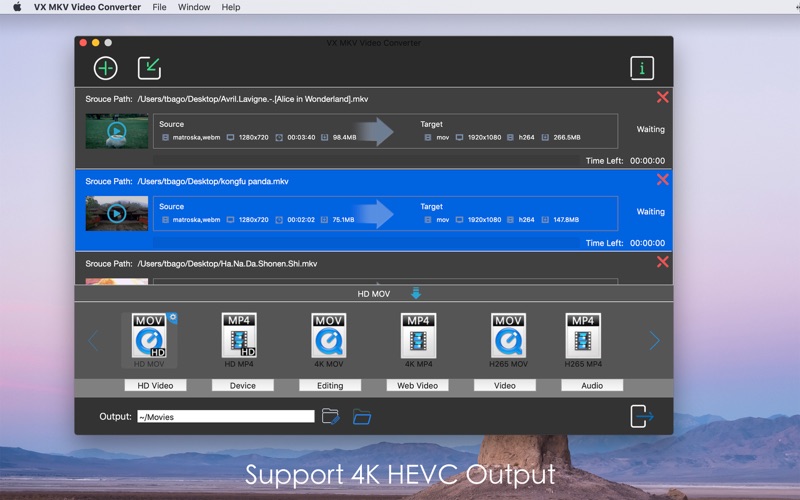
Task: Show next presets with right arrow
Action: pyautogui.click(x=655, y=340)
